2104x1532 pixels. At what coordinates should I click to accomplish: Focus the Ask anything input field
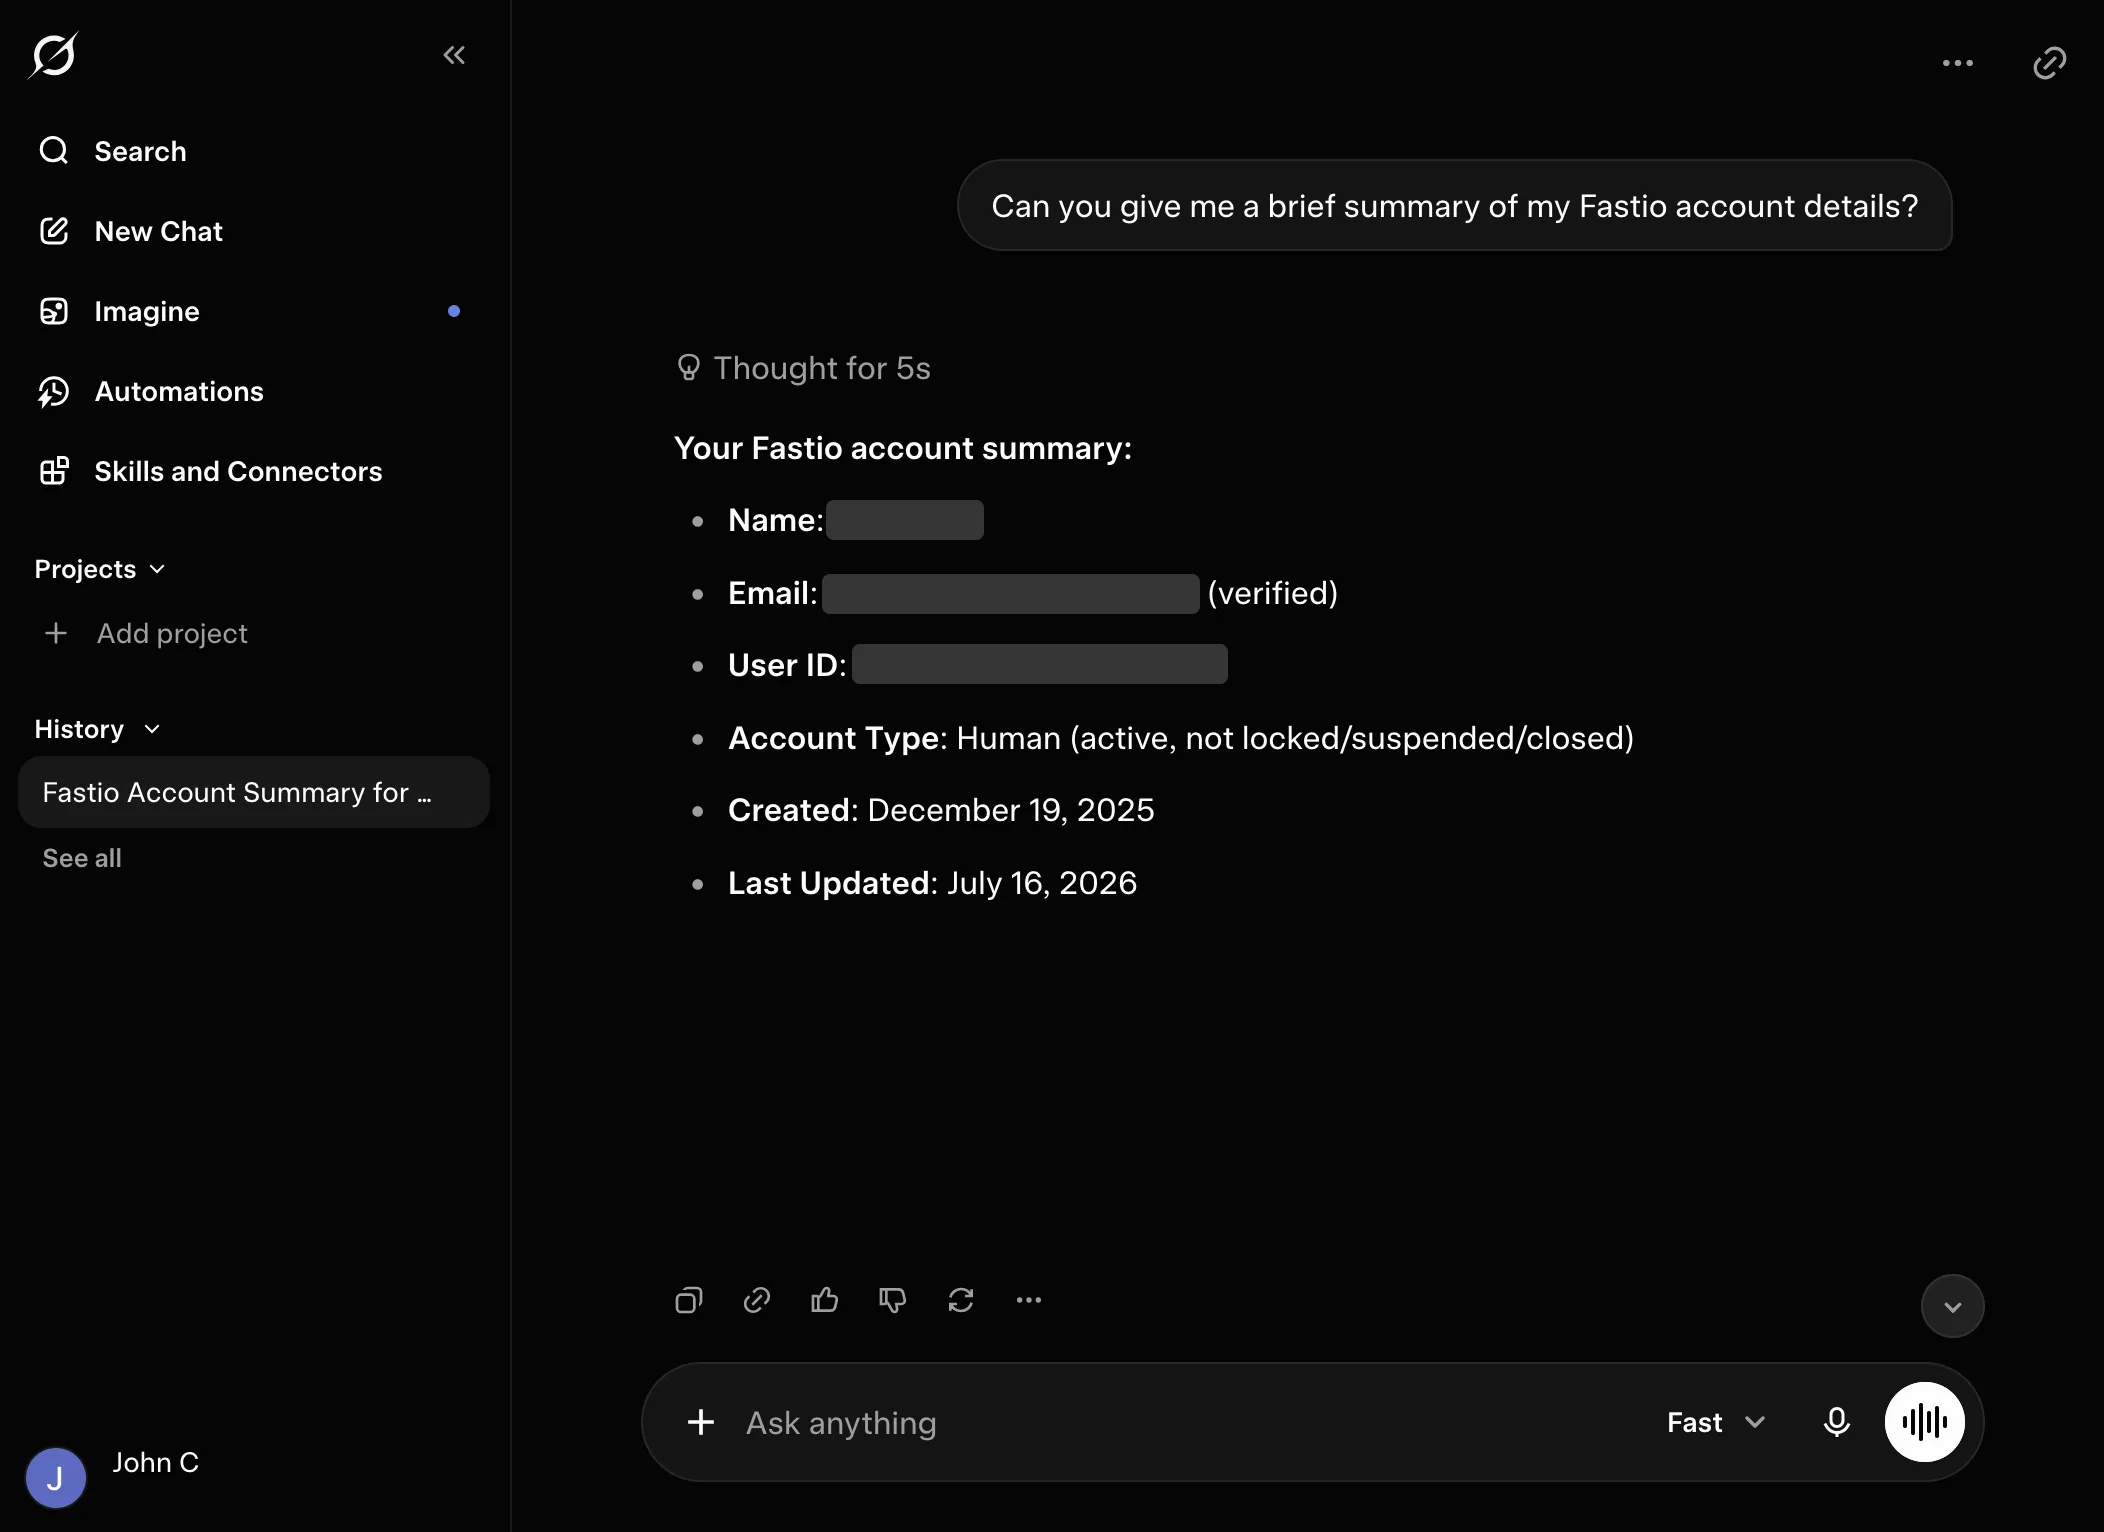click(x=1190, y=1422)
